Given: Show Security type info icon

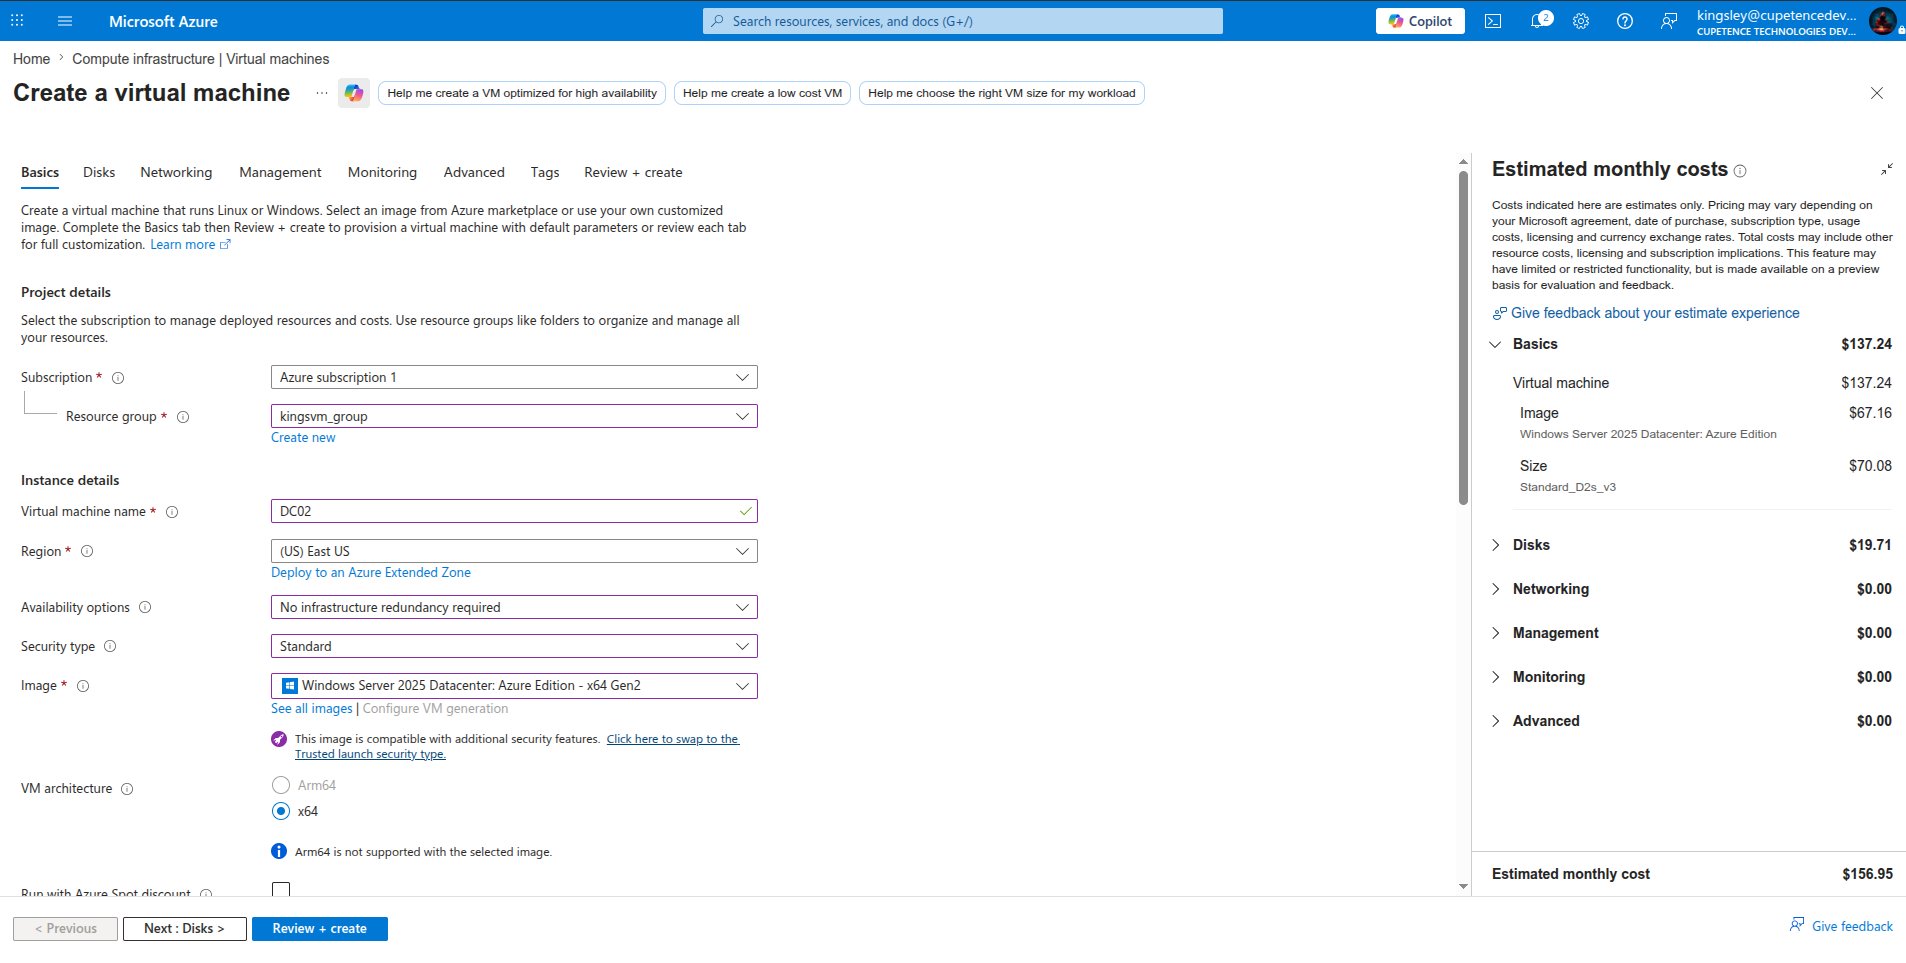Looking at the screenshot, I should tap(110, 646).
